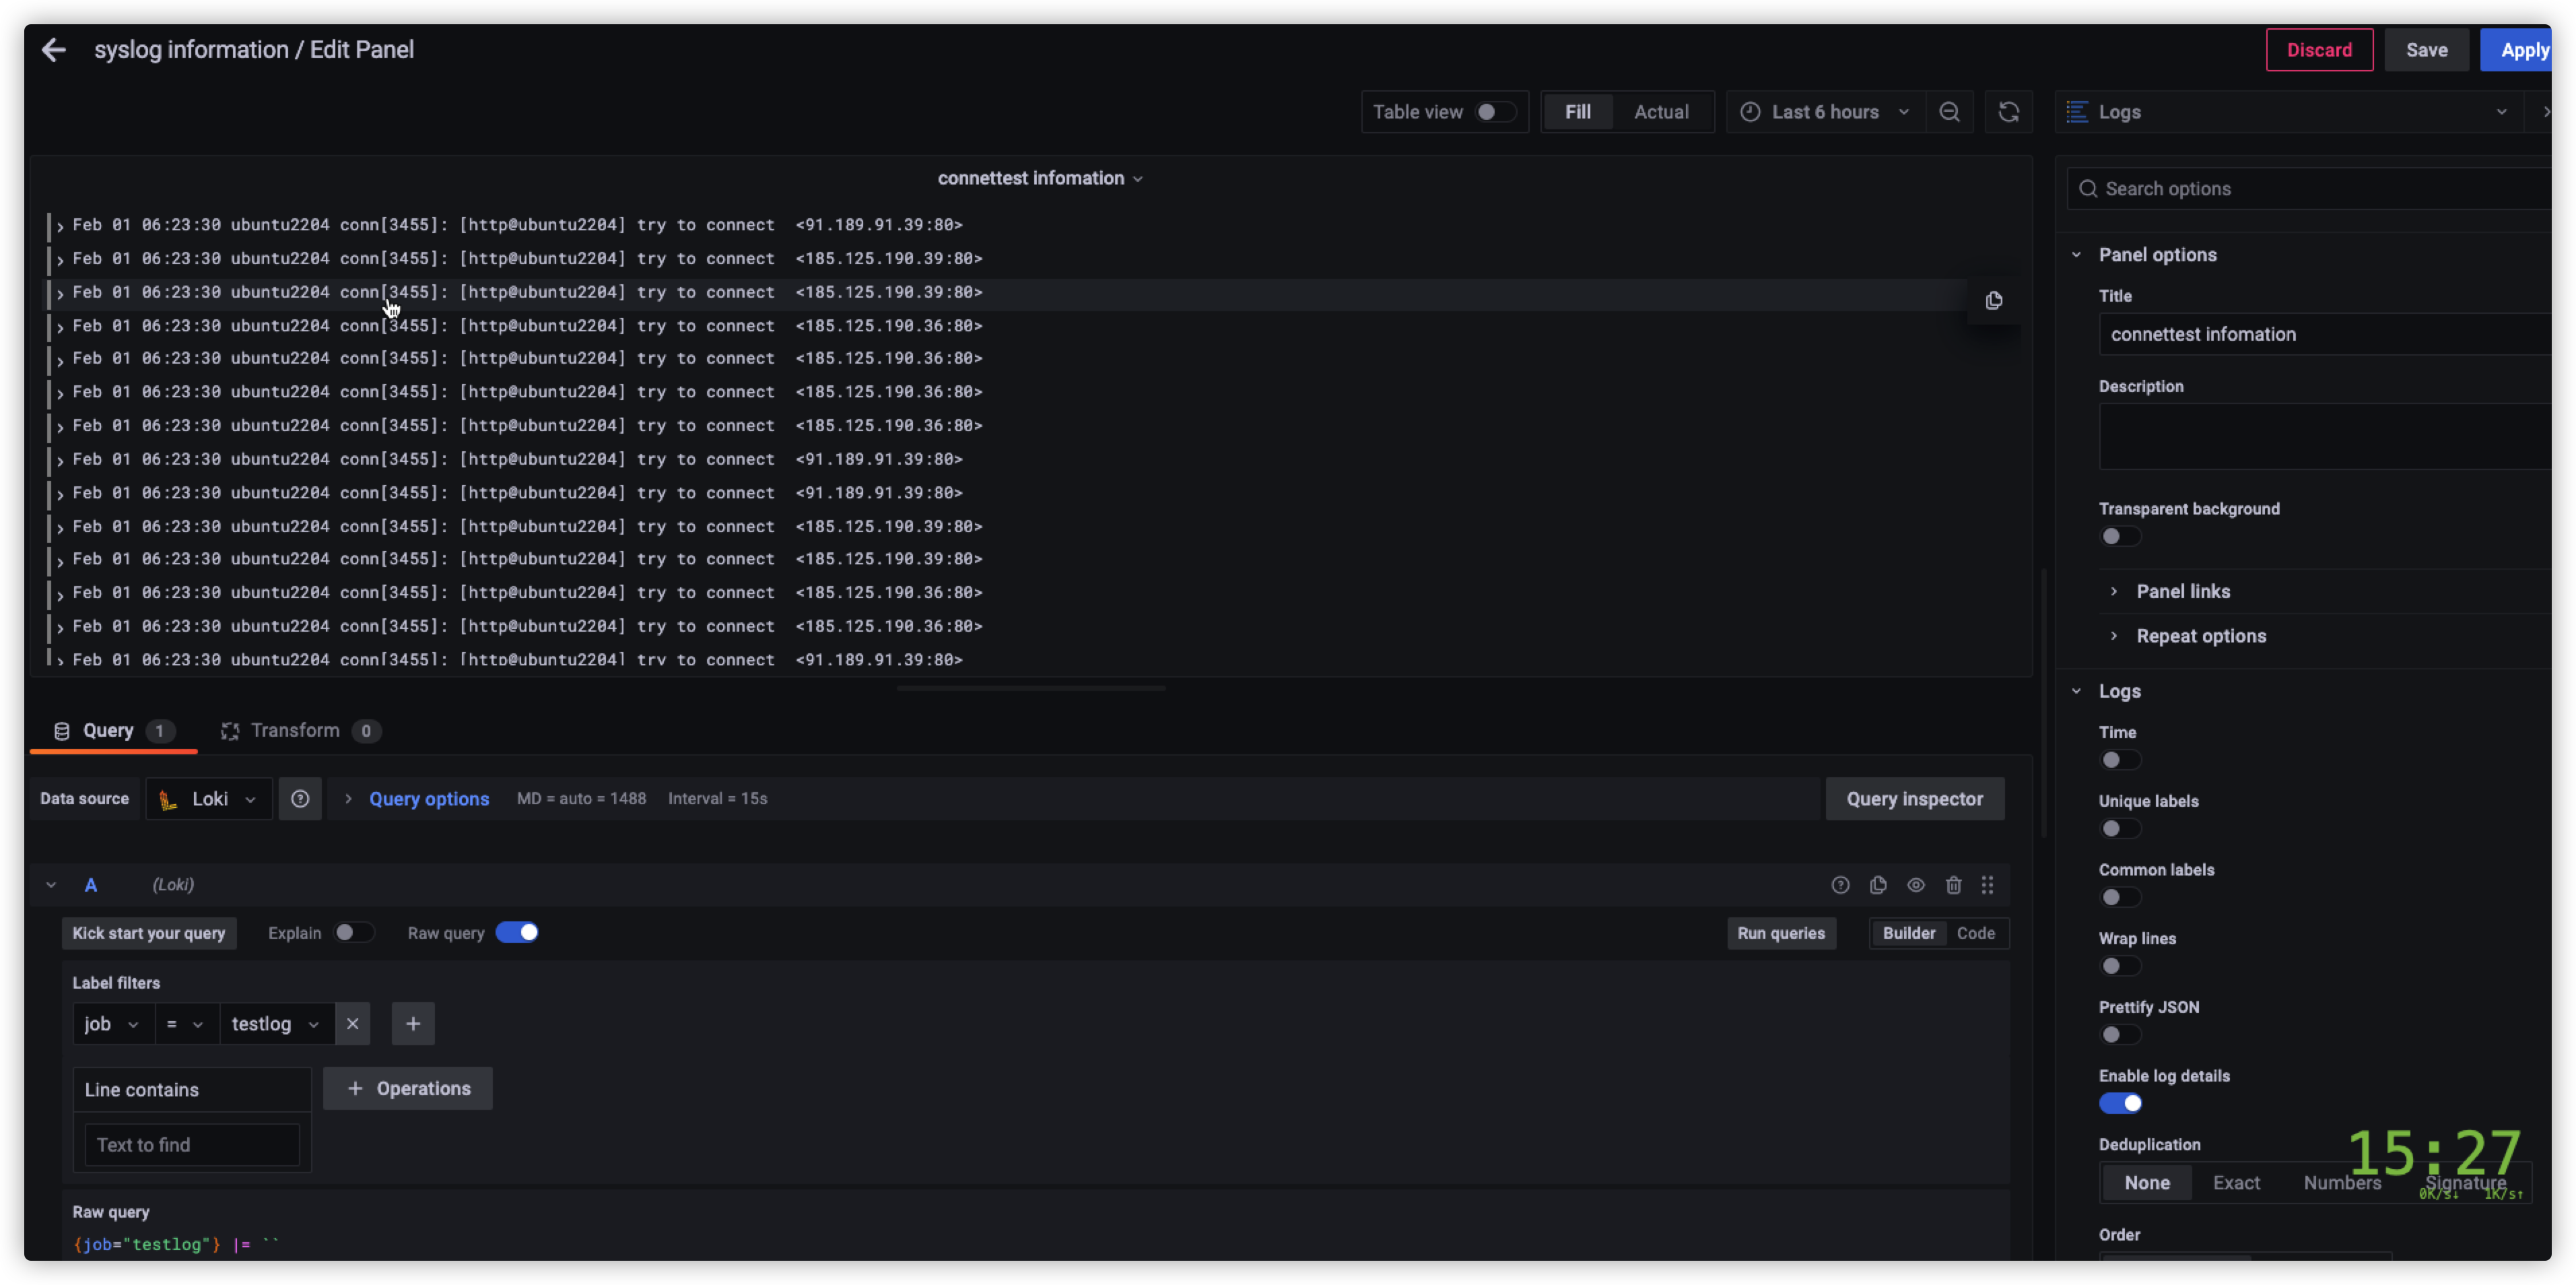Image resolution: width=2576 pixels, height=1285 pixels.
Task: Expand the Repeat options section
Action: 2200,635
